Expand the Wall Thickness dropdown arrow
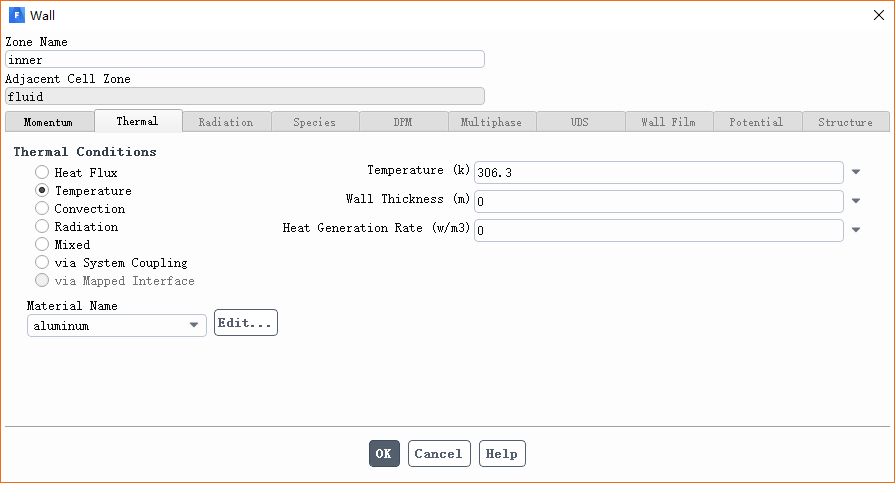 (856, 201)
